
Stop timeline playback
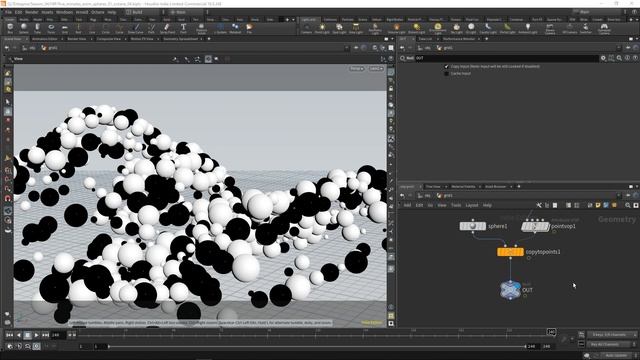point(27,335)
